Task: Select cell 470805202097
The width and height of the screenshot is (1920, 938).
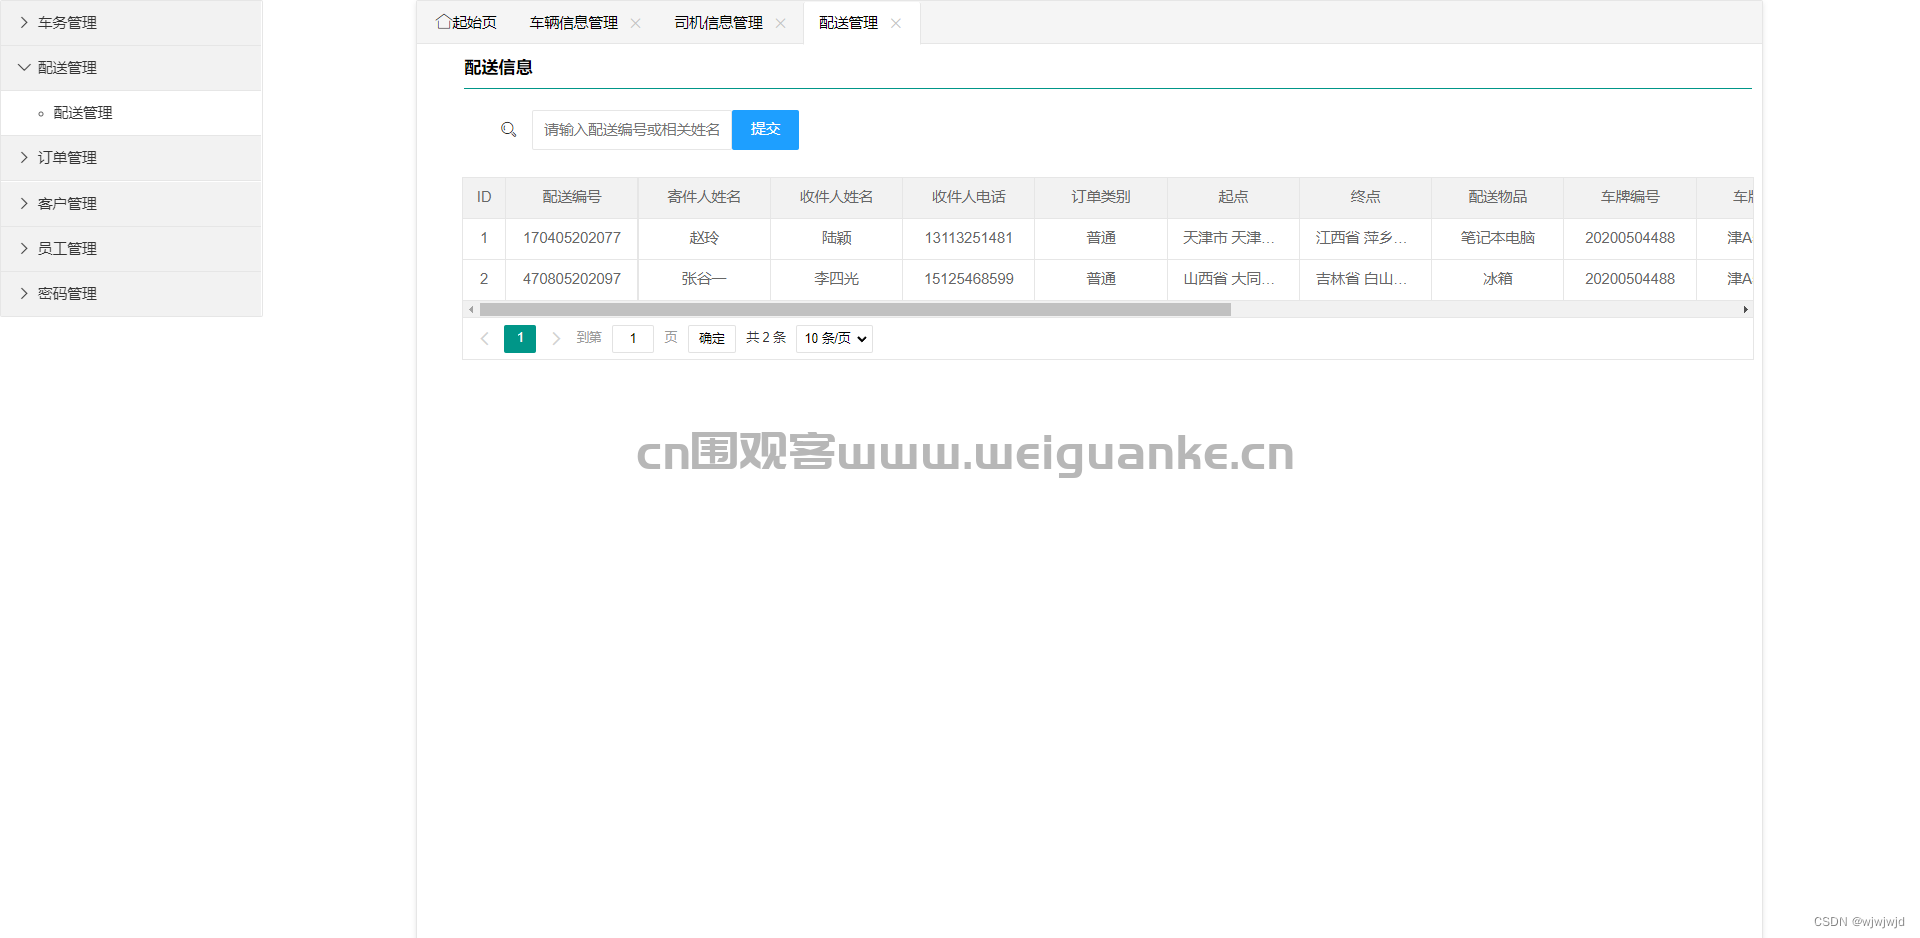Action: point(572,280)
